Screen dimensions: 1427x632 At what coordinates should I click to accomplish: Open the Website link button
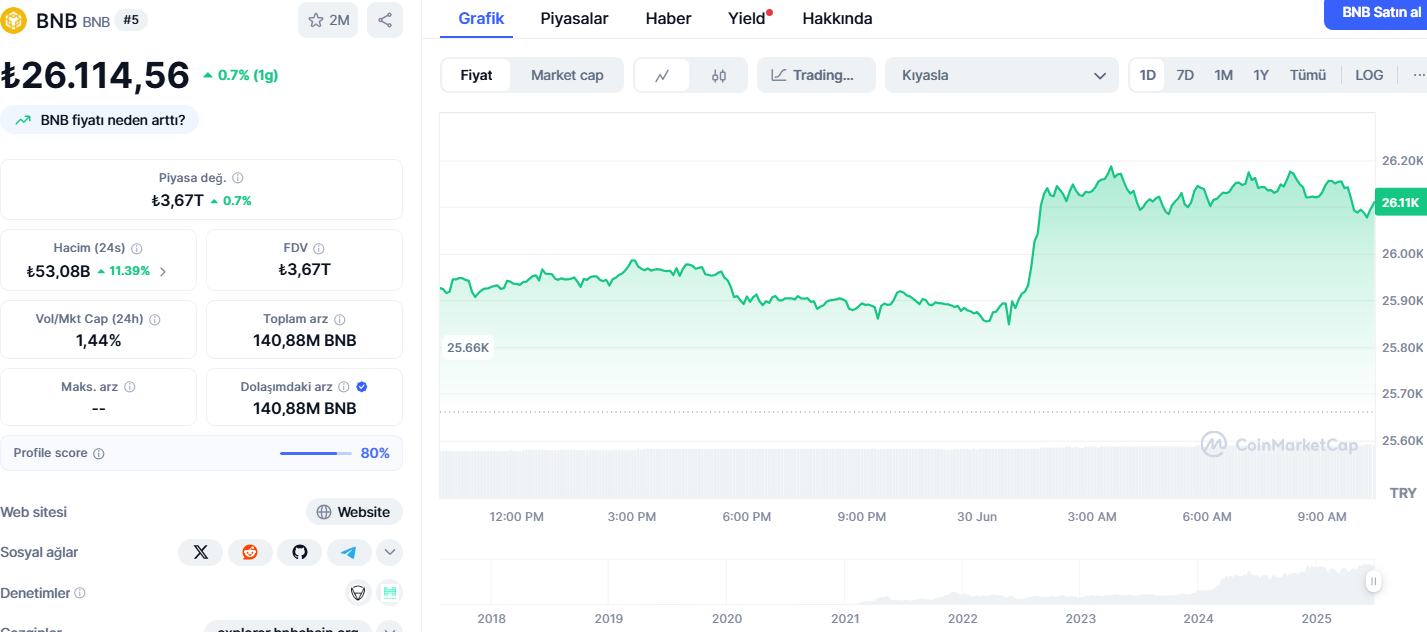pyautogui.click(x=354, y=512)
